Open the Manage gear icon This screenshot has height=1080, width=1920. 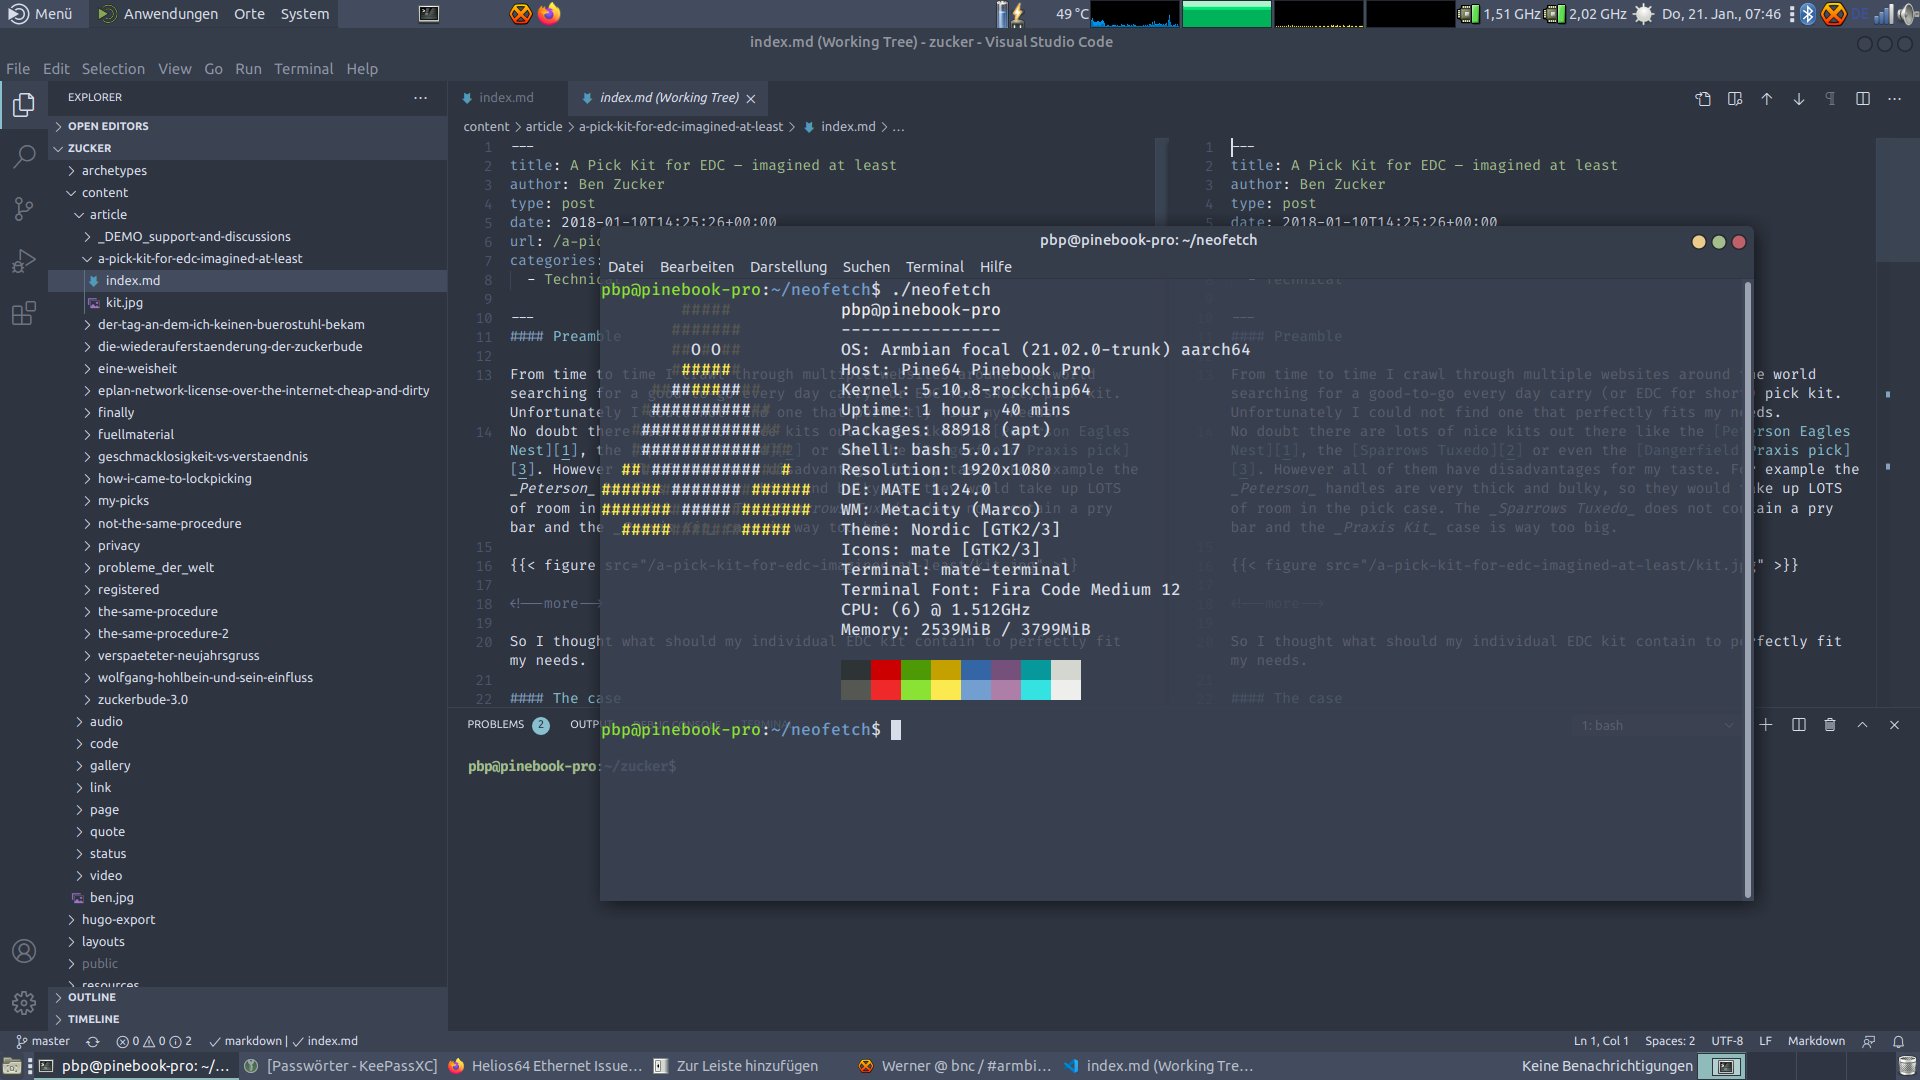[24, 1002]
